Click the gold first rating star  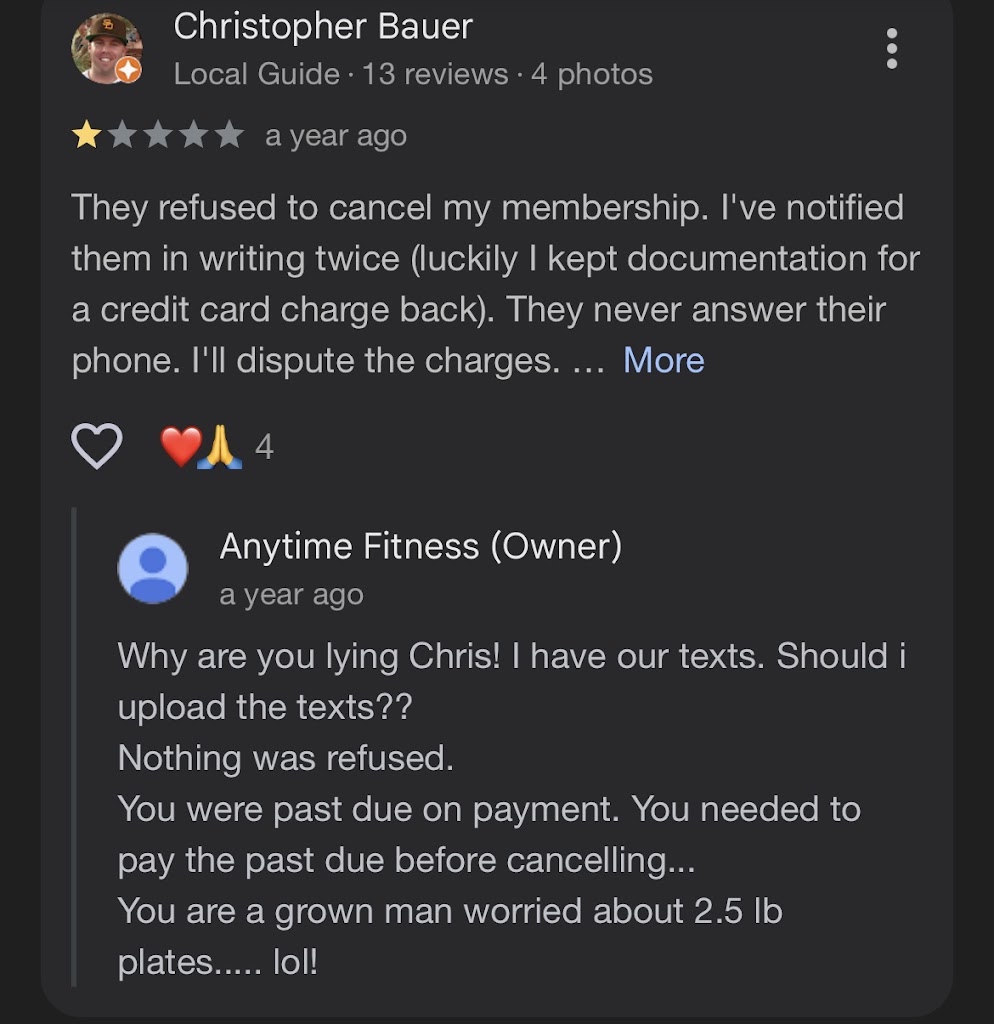86,135
